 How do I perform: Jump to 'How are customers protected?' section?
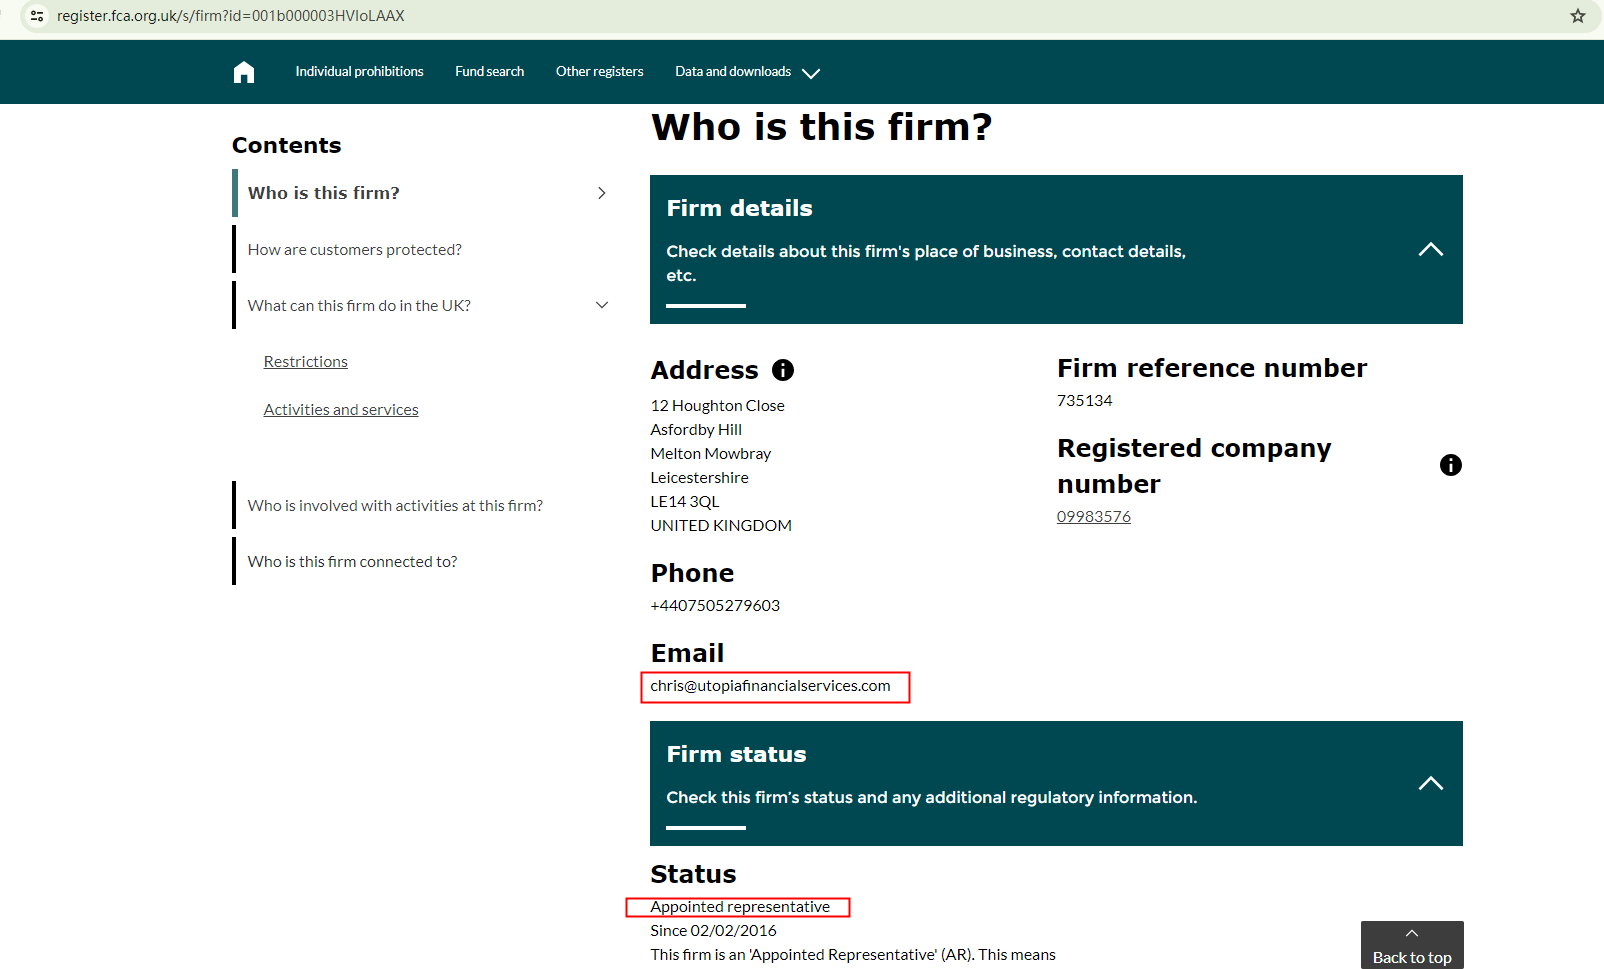(354, 250)
